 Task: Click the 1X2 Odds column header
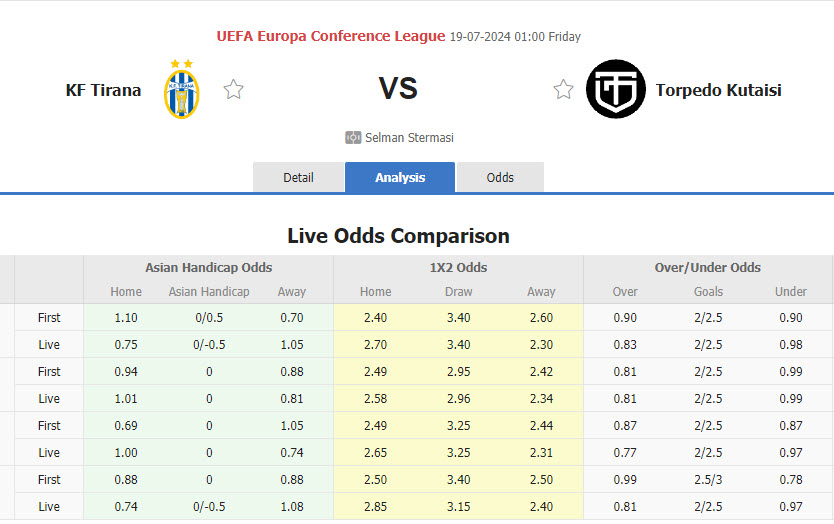[x=458, y=267]
